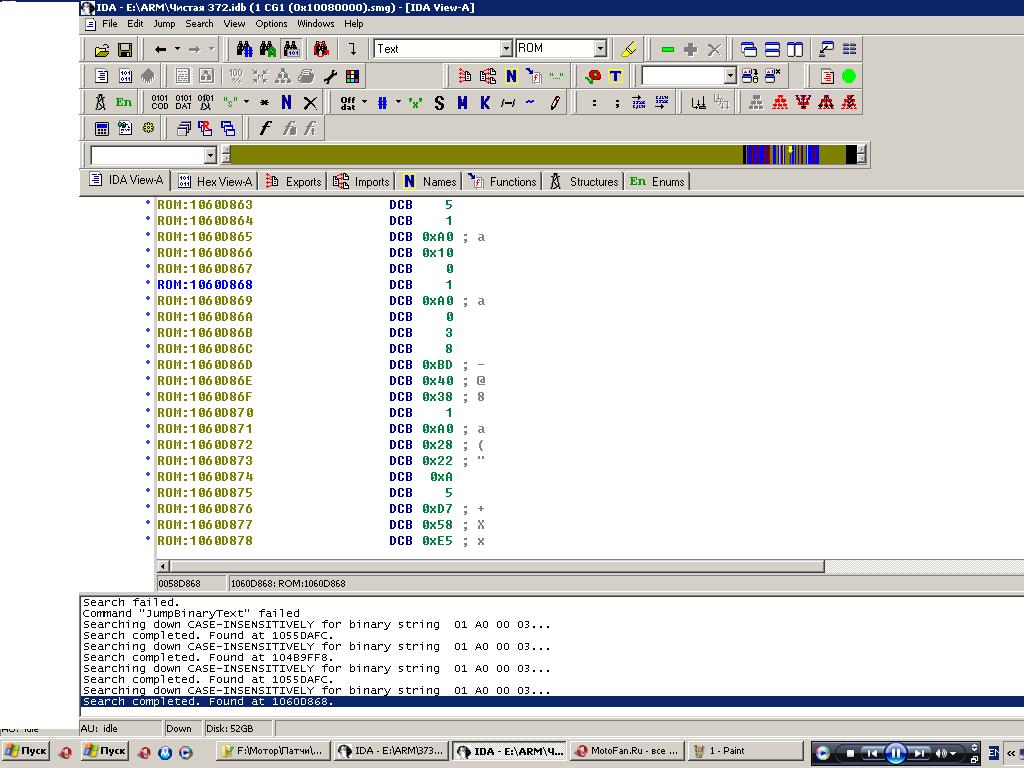Open the dropdown left of the navigation band
Viewport: 1024px width, 768px height.
click(210, 155)
